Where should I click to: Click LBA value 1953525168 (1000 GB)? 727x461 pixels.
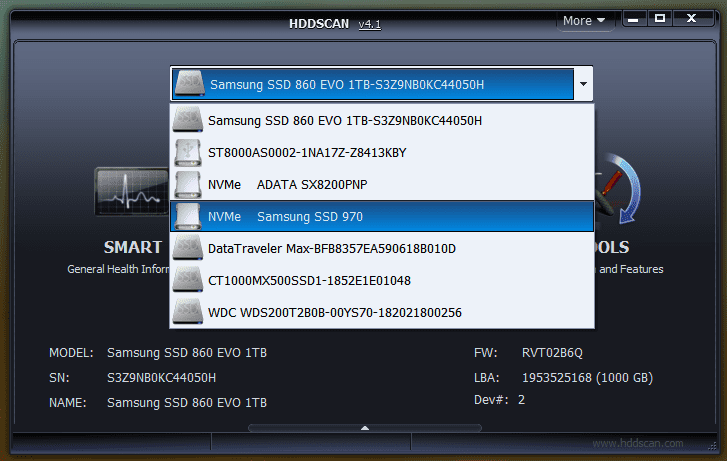tap(587, 378)
